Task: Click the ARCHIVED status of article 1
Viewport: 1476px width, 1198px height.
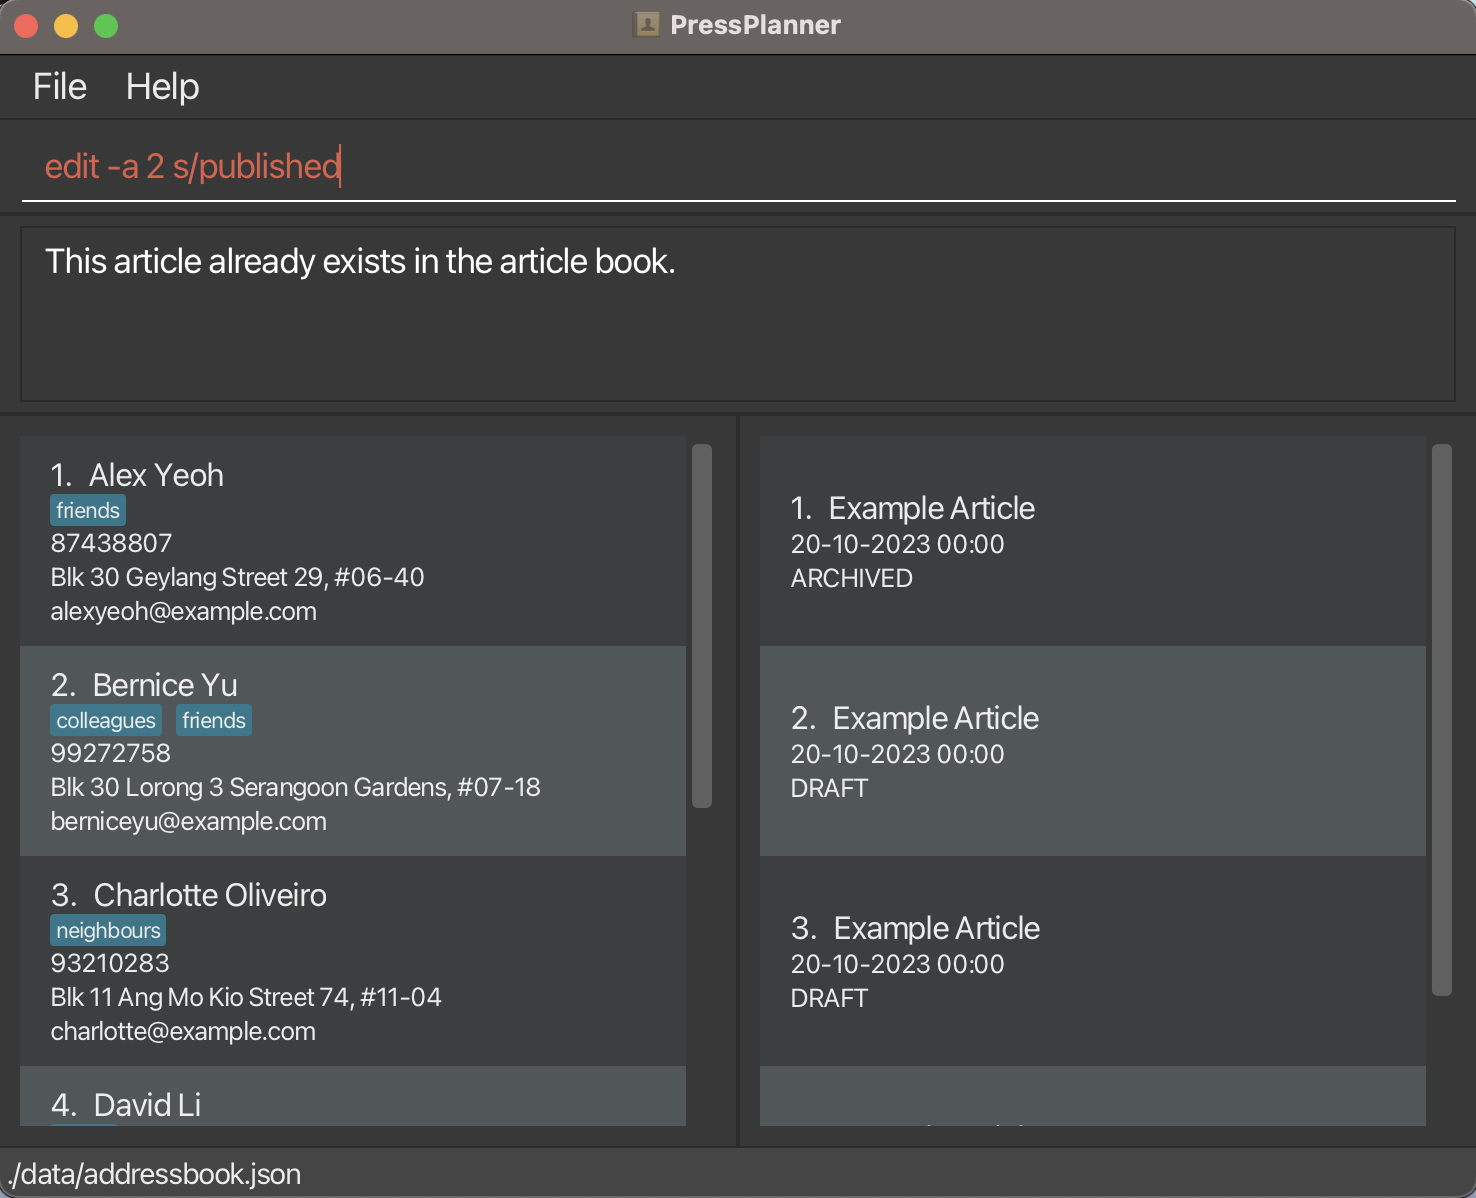Action: coord(852,578)
